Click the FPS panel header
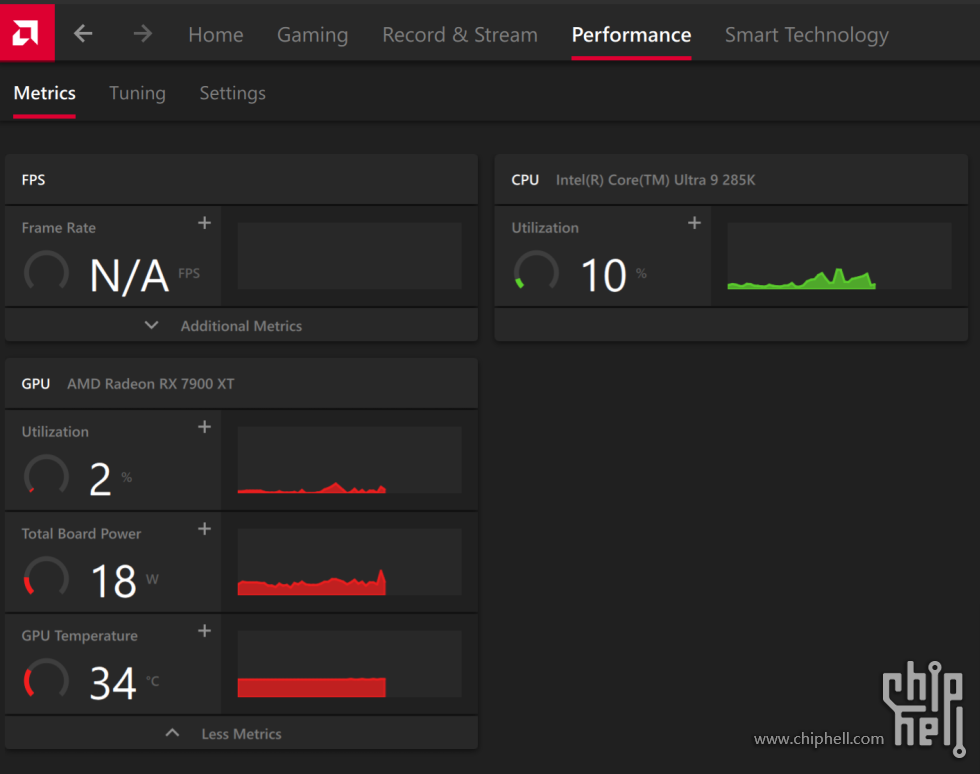The width and height of the screenshot is (980, 774). tap(241, 179)
